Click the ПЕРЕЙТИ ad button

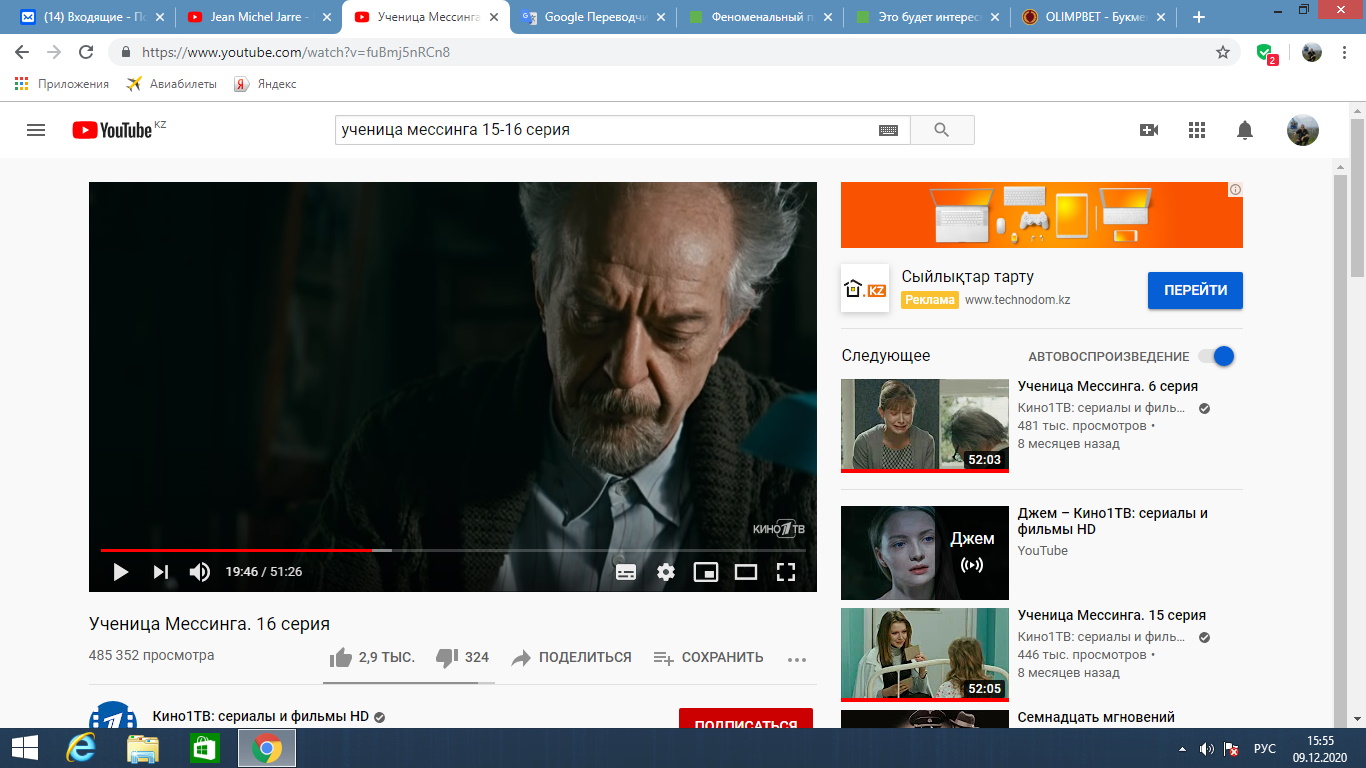pyautogui.click(x=1195, y=290)
